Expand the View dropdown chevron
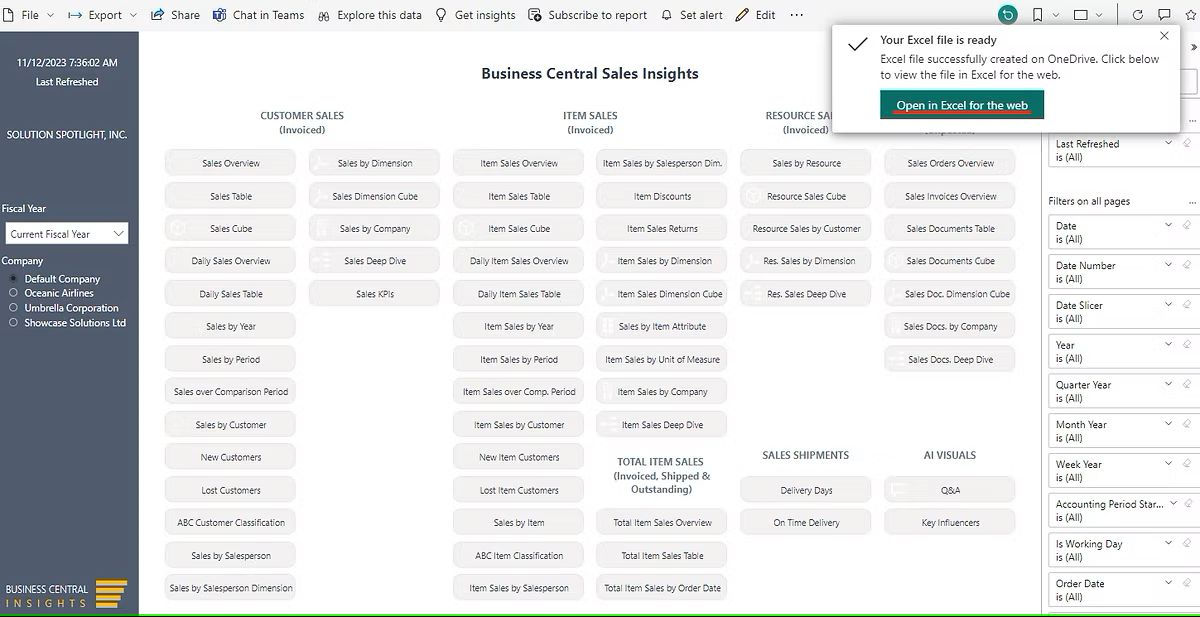 [1100, 15]
